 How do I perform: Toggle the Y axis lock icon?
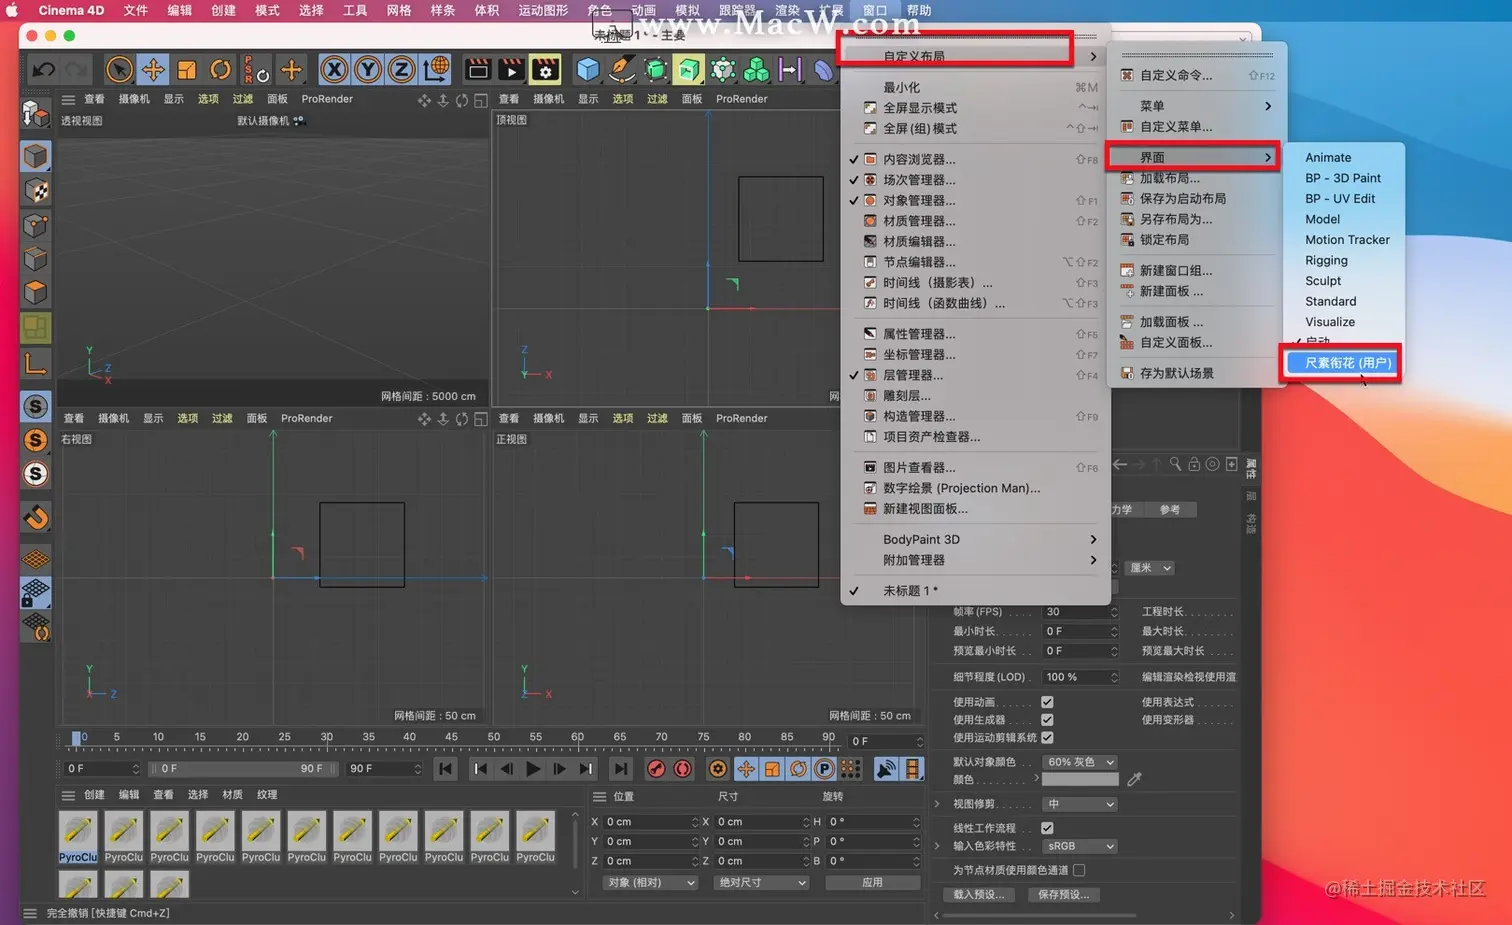[x=368, y=69]
